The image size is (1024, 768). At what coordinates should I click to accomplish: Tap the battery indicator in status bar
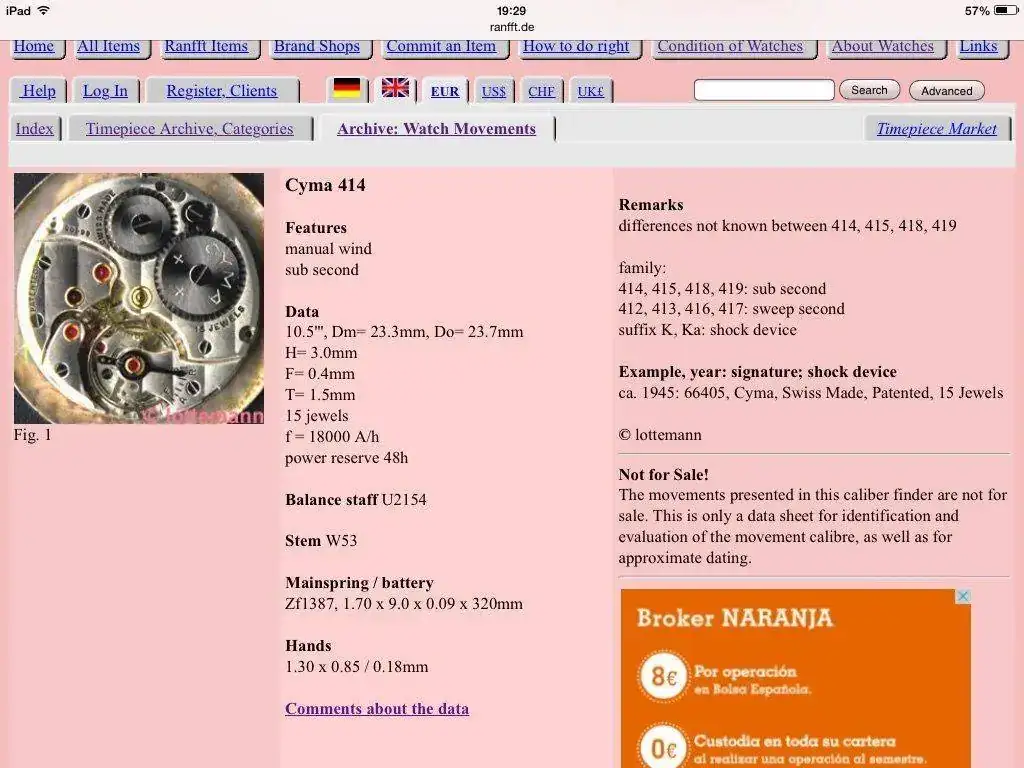[1005, 10]
